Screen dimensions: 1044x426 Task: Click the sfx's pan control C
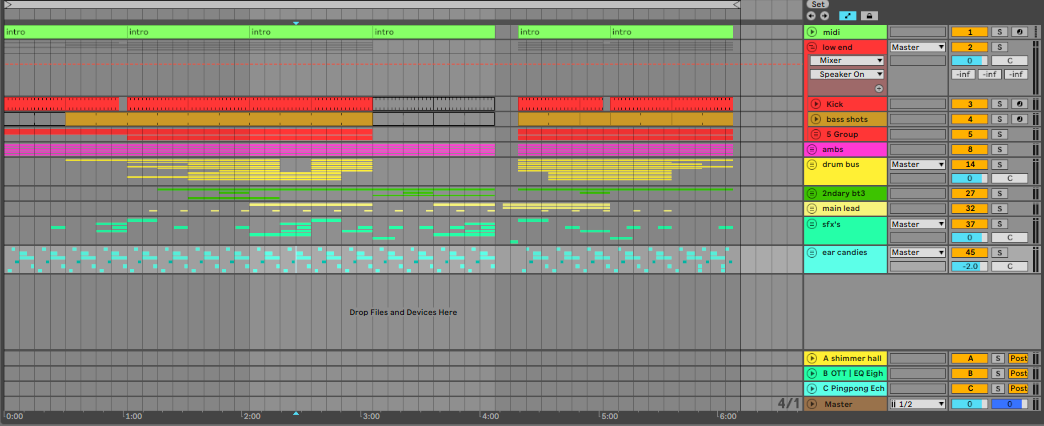click(1009, 238)
